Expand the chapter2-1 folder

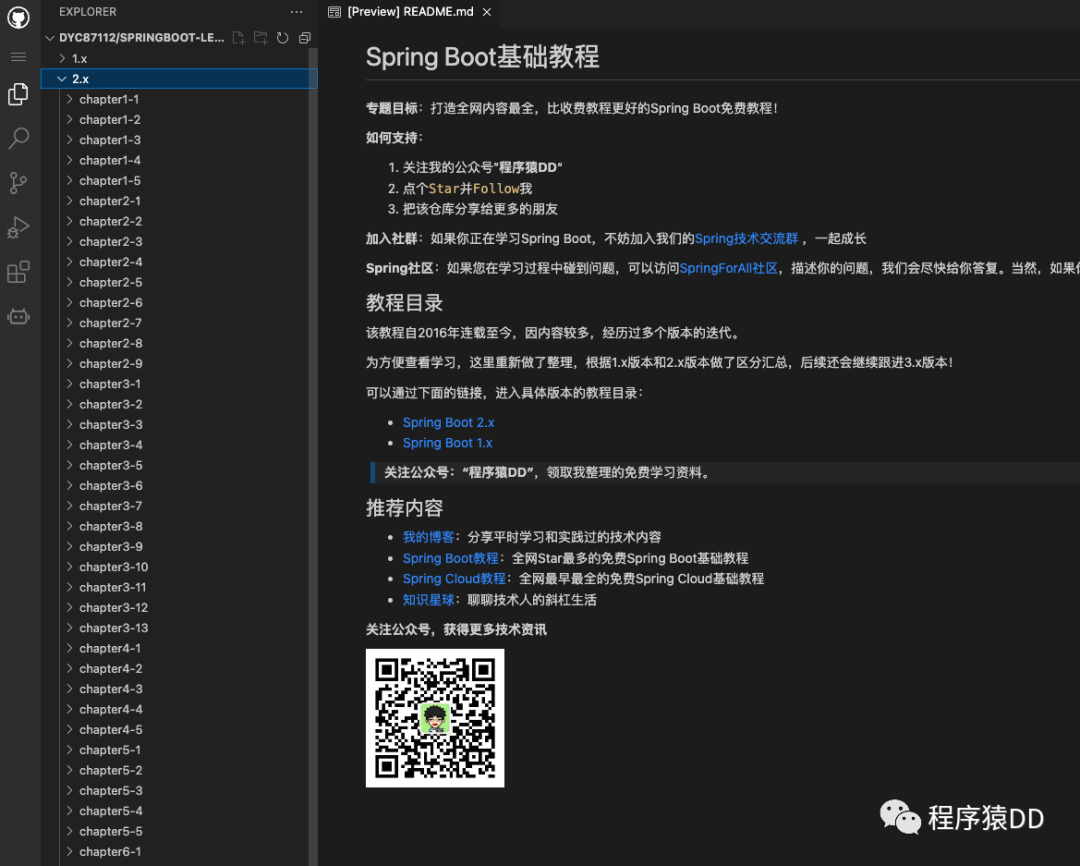70,201
